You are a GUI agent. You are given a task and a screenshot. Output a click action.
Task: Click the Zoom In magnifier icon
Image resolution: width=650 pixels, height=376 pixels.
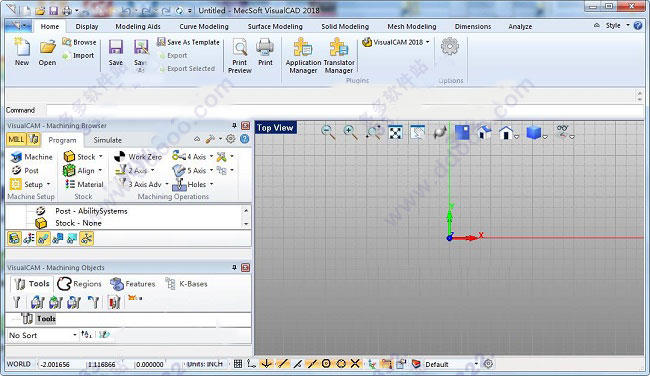coord(350,132)
